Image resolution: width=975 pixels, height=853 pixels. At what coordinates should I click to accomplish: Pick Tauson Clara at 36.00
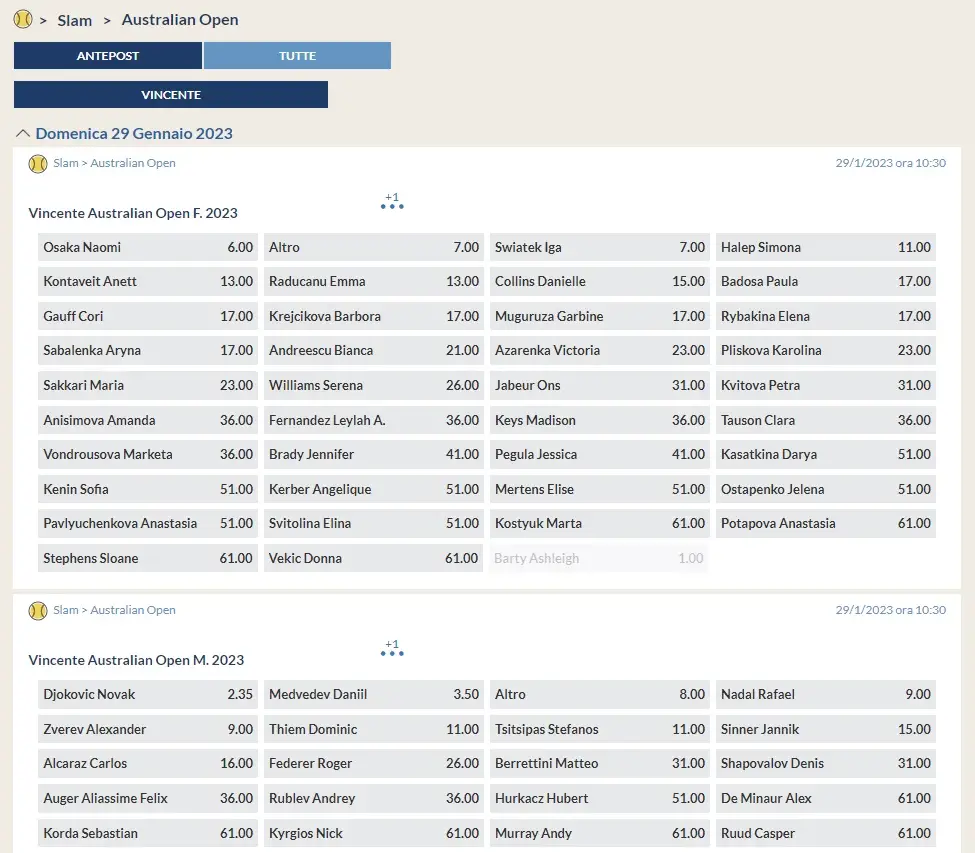(826, 420)
